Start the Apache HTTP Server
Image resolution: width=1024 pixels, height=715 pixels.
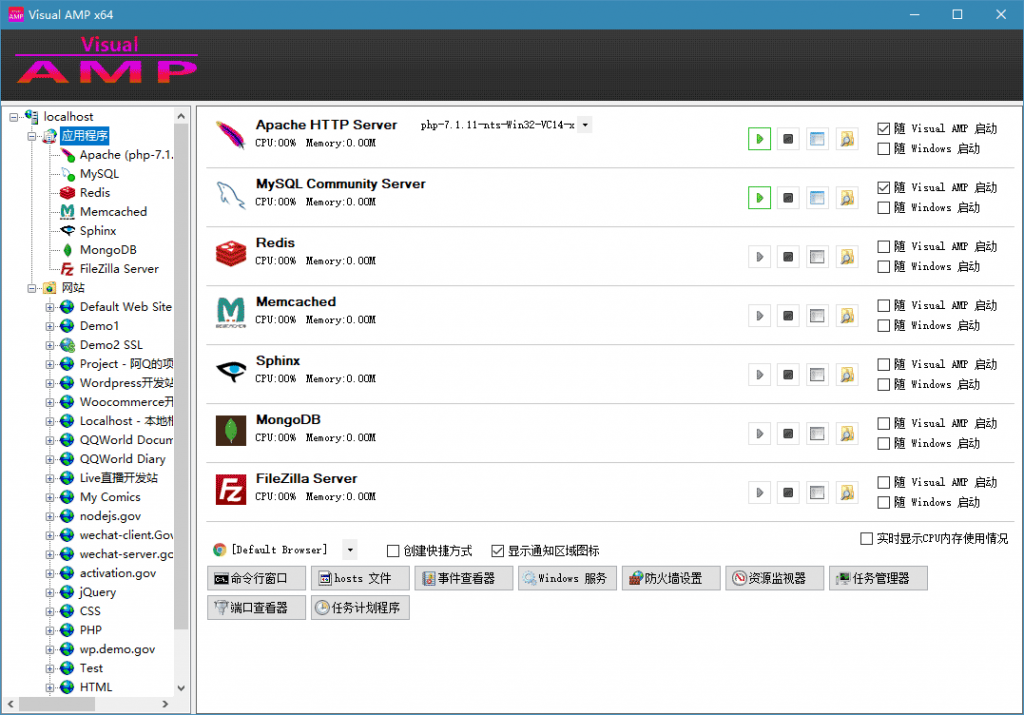(x=759, y=138)
